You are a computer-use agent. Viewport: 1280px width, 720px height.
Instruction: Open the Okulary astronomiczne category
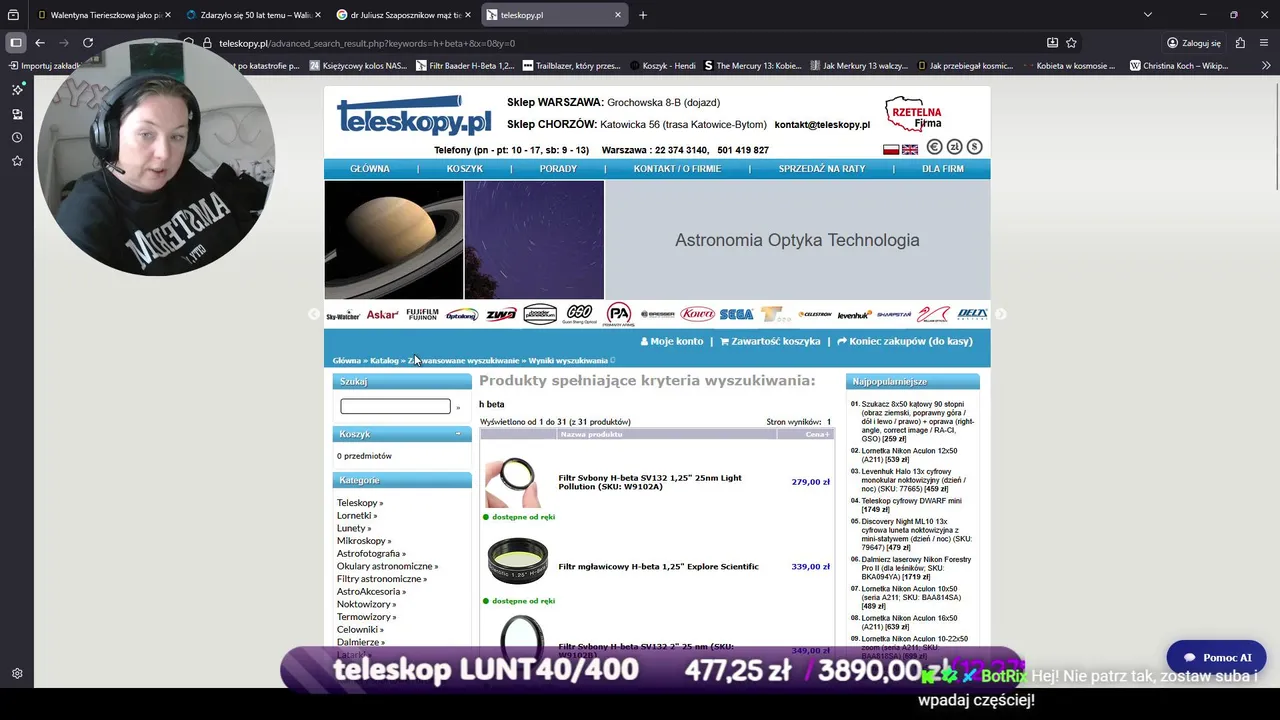(x=387, y=566)
